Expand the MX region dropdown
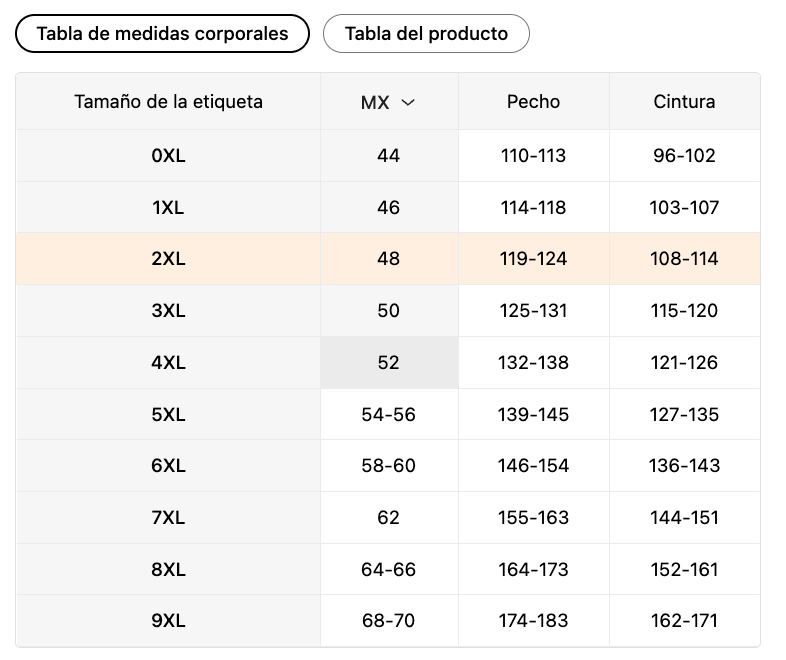 tap(388, 102)
